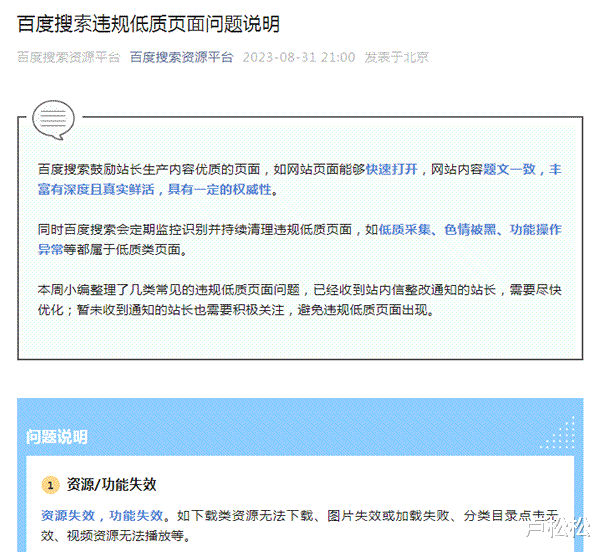Screen dimensions: 602x552
Task: Click the 问题说明 section header
Action: pyautogui.click(x=57, y=437)
